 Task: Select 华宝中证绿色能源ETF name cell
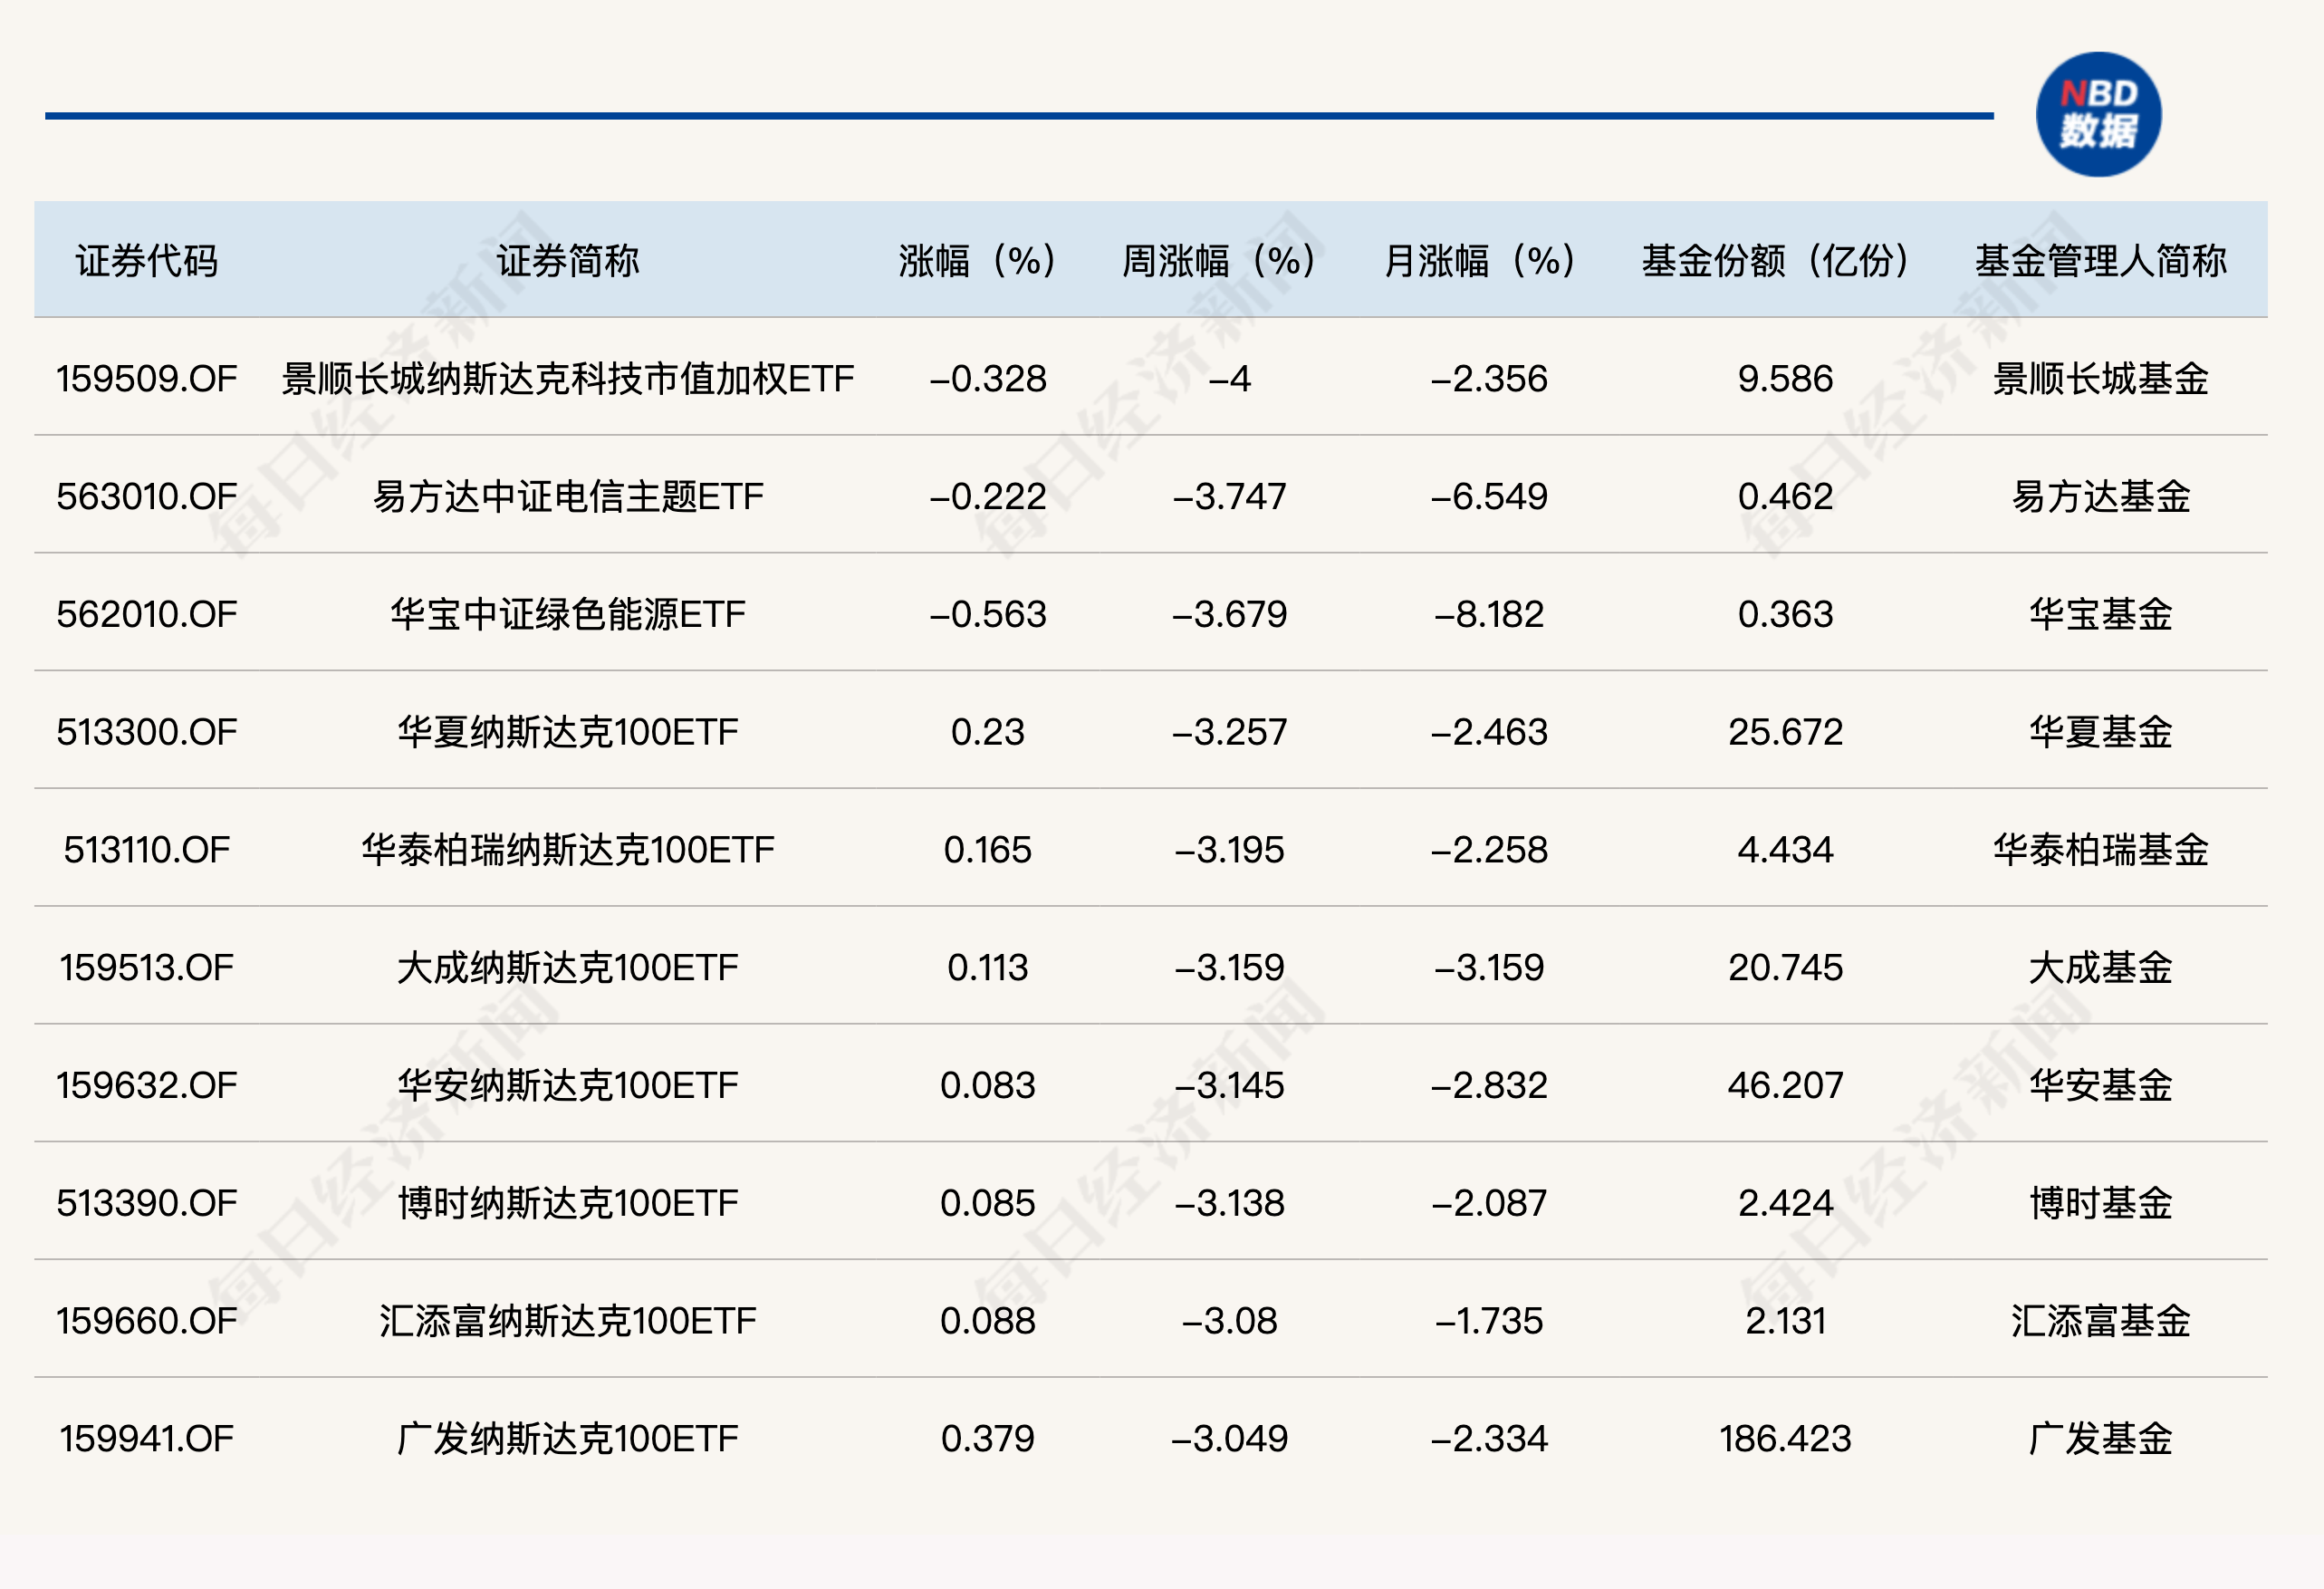click(567, 614)
